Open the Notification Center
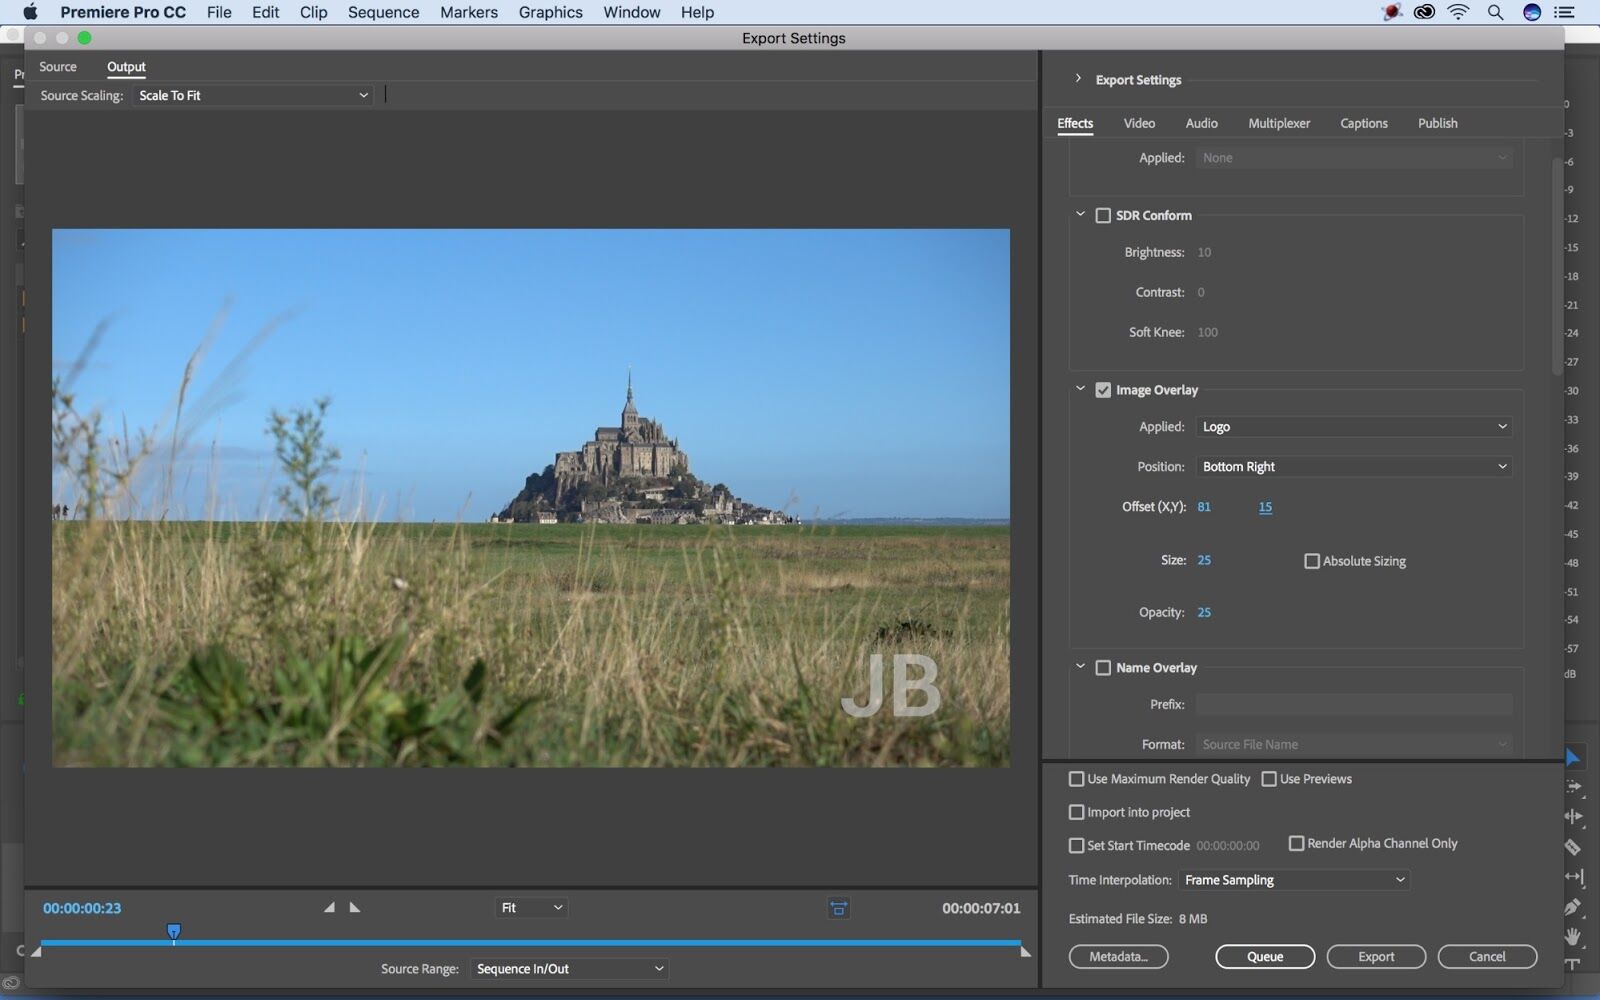Image resolution: width=1600 pixels, height=1000 pixels. click(x=1565, y=12)
